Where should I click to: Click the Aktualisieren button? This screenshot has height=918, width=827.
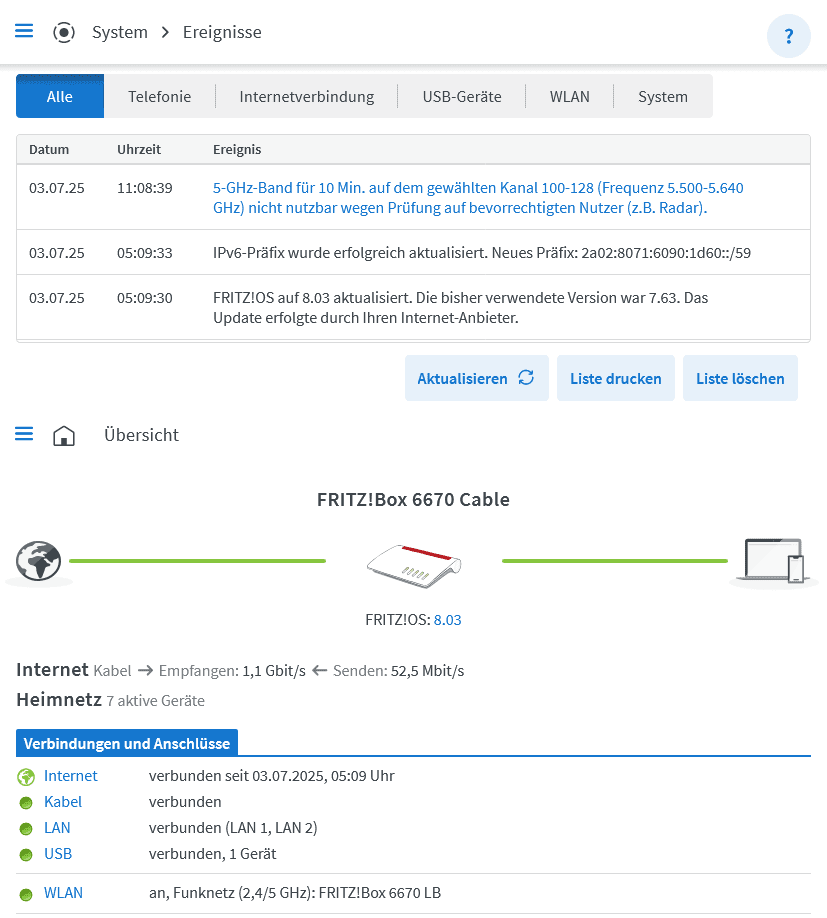click(x=476, y=378)
